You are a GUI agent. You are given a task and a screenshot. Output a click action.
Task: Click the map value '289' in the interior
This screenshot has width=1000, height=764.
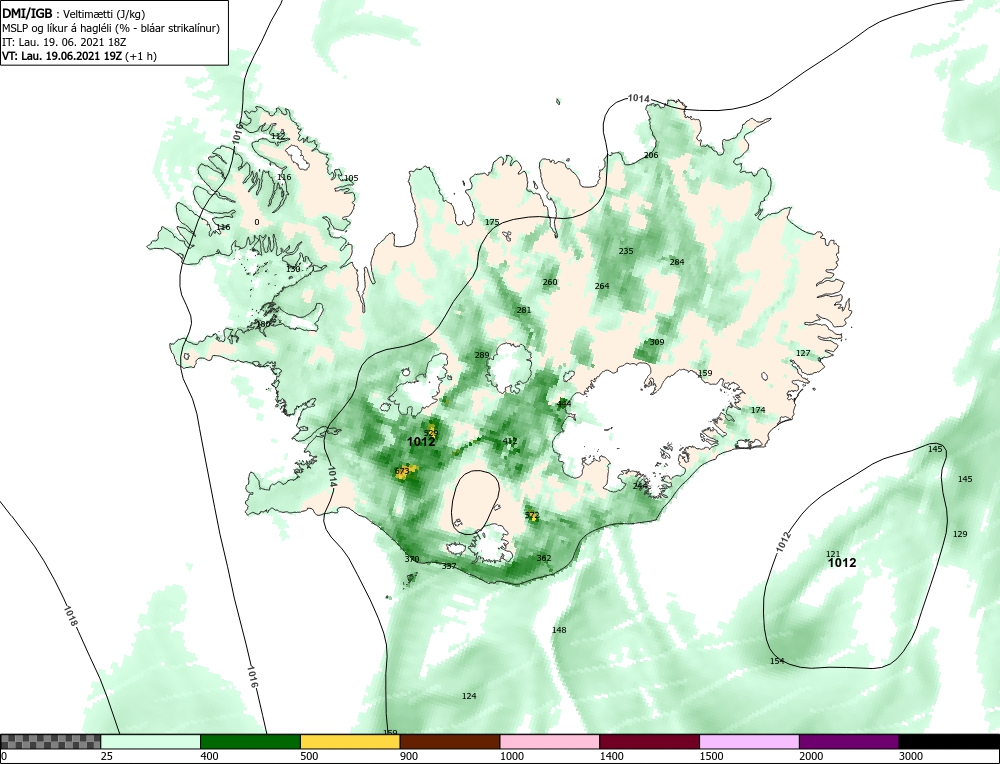pyautogui.click(x=482, y=355)
